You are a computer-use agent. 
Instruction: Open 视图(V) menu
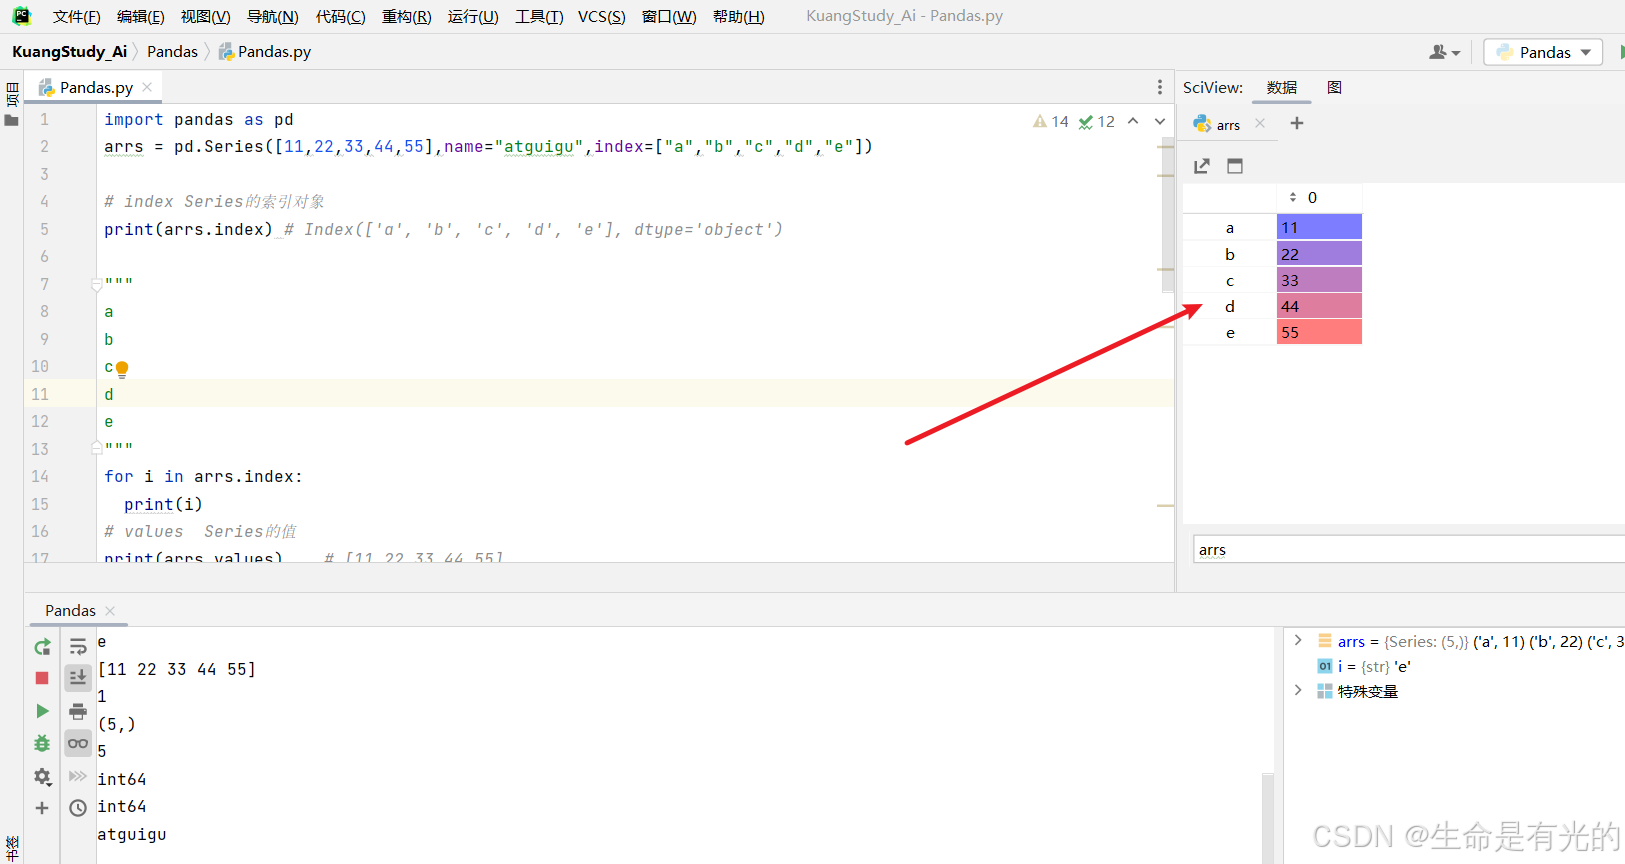pos(206,17)
